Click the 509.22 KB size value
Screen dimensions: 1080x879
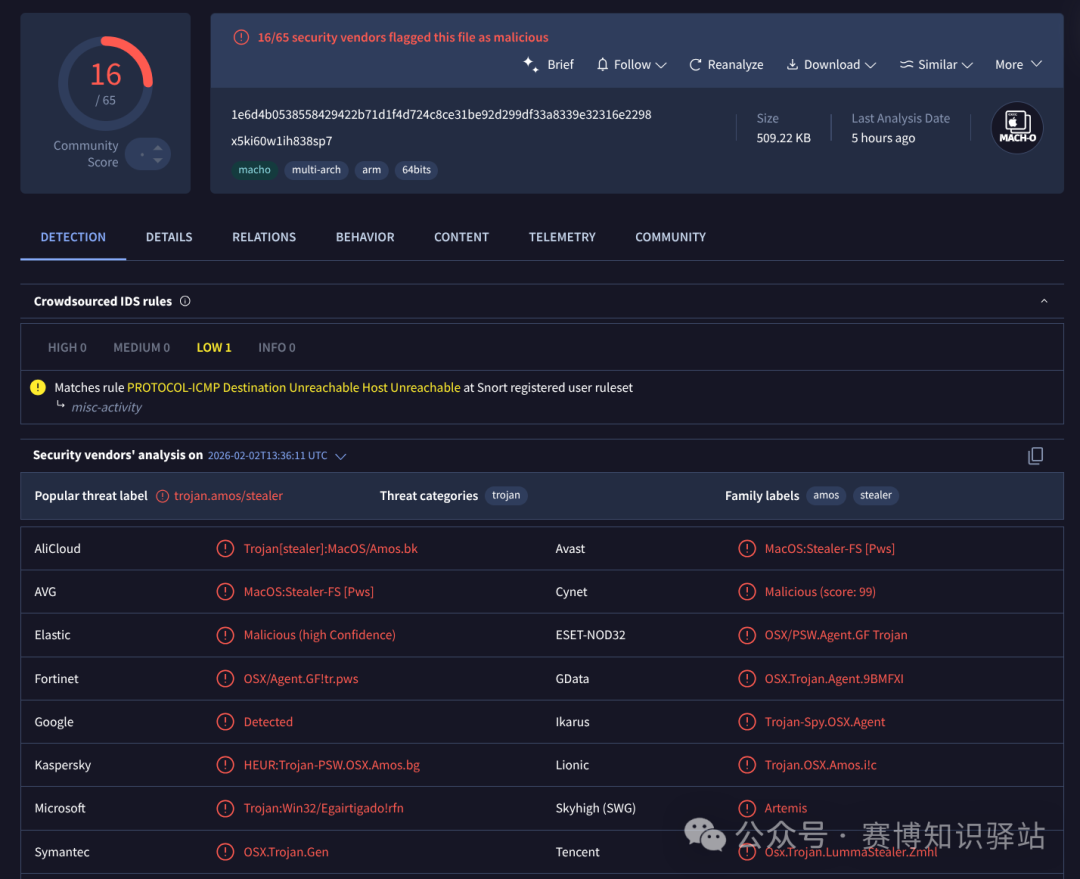click(x=783, y=138)
